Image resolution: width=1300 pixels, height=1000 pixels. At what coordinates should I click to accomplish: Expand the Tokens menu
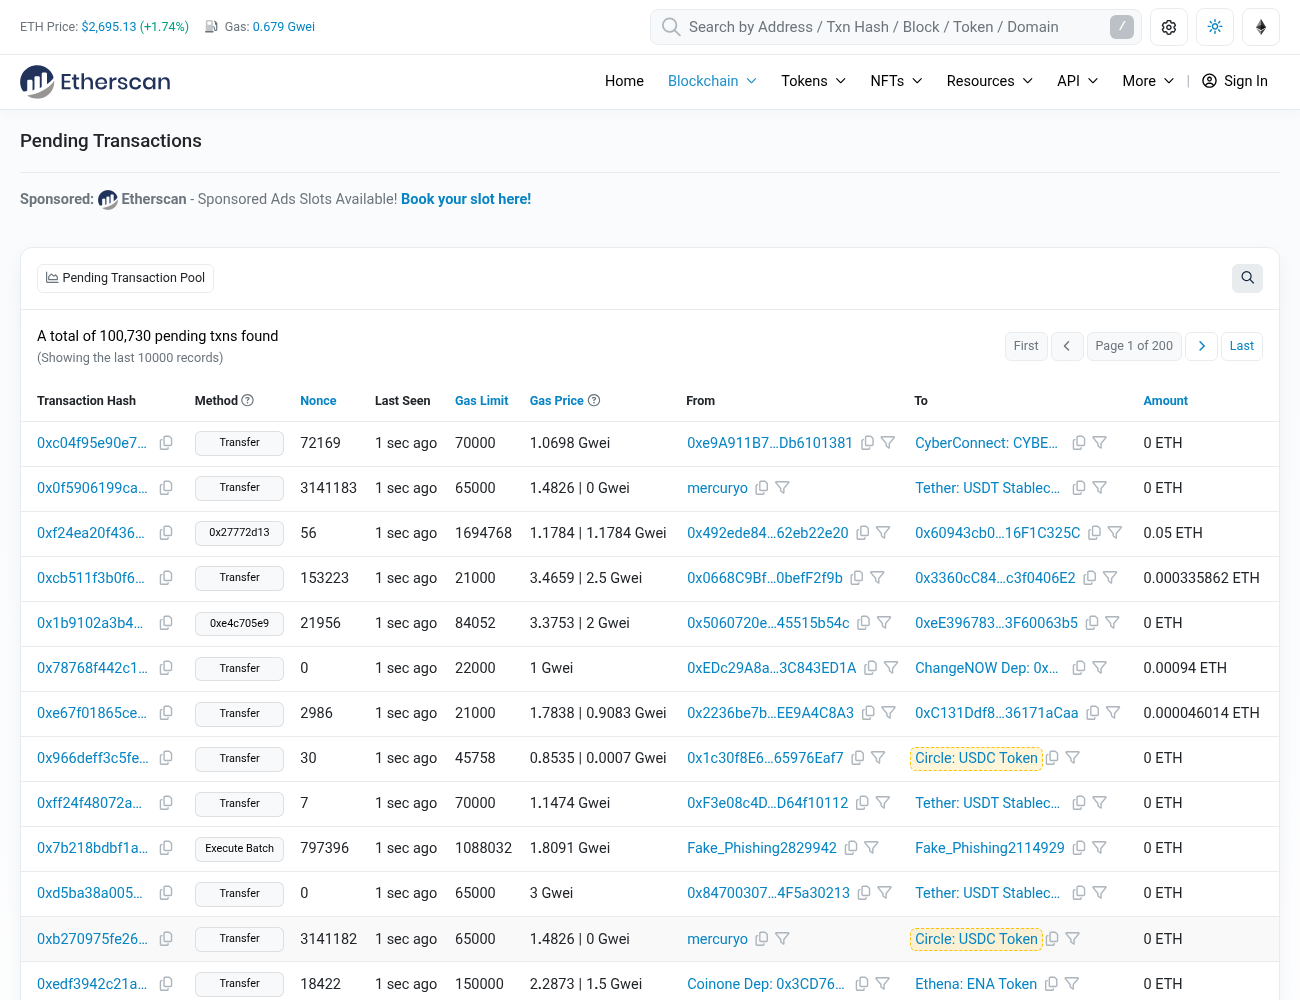(x=814, y=81)
